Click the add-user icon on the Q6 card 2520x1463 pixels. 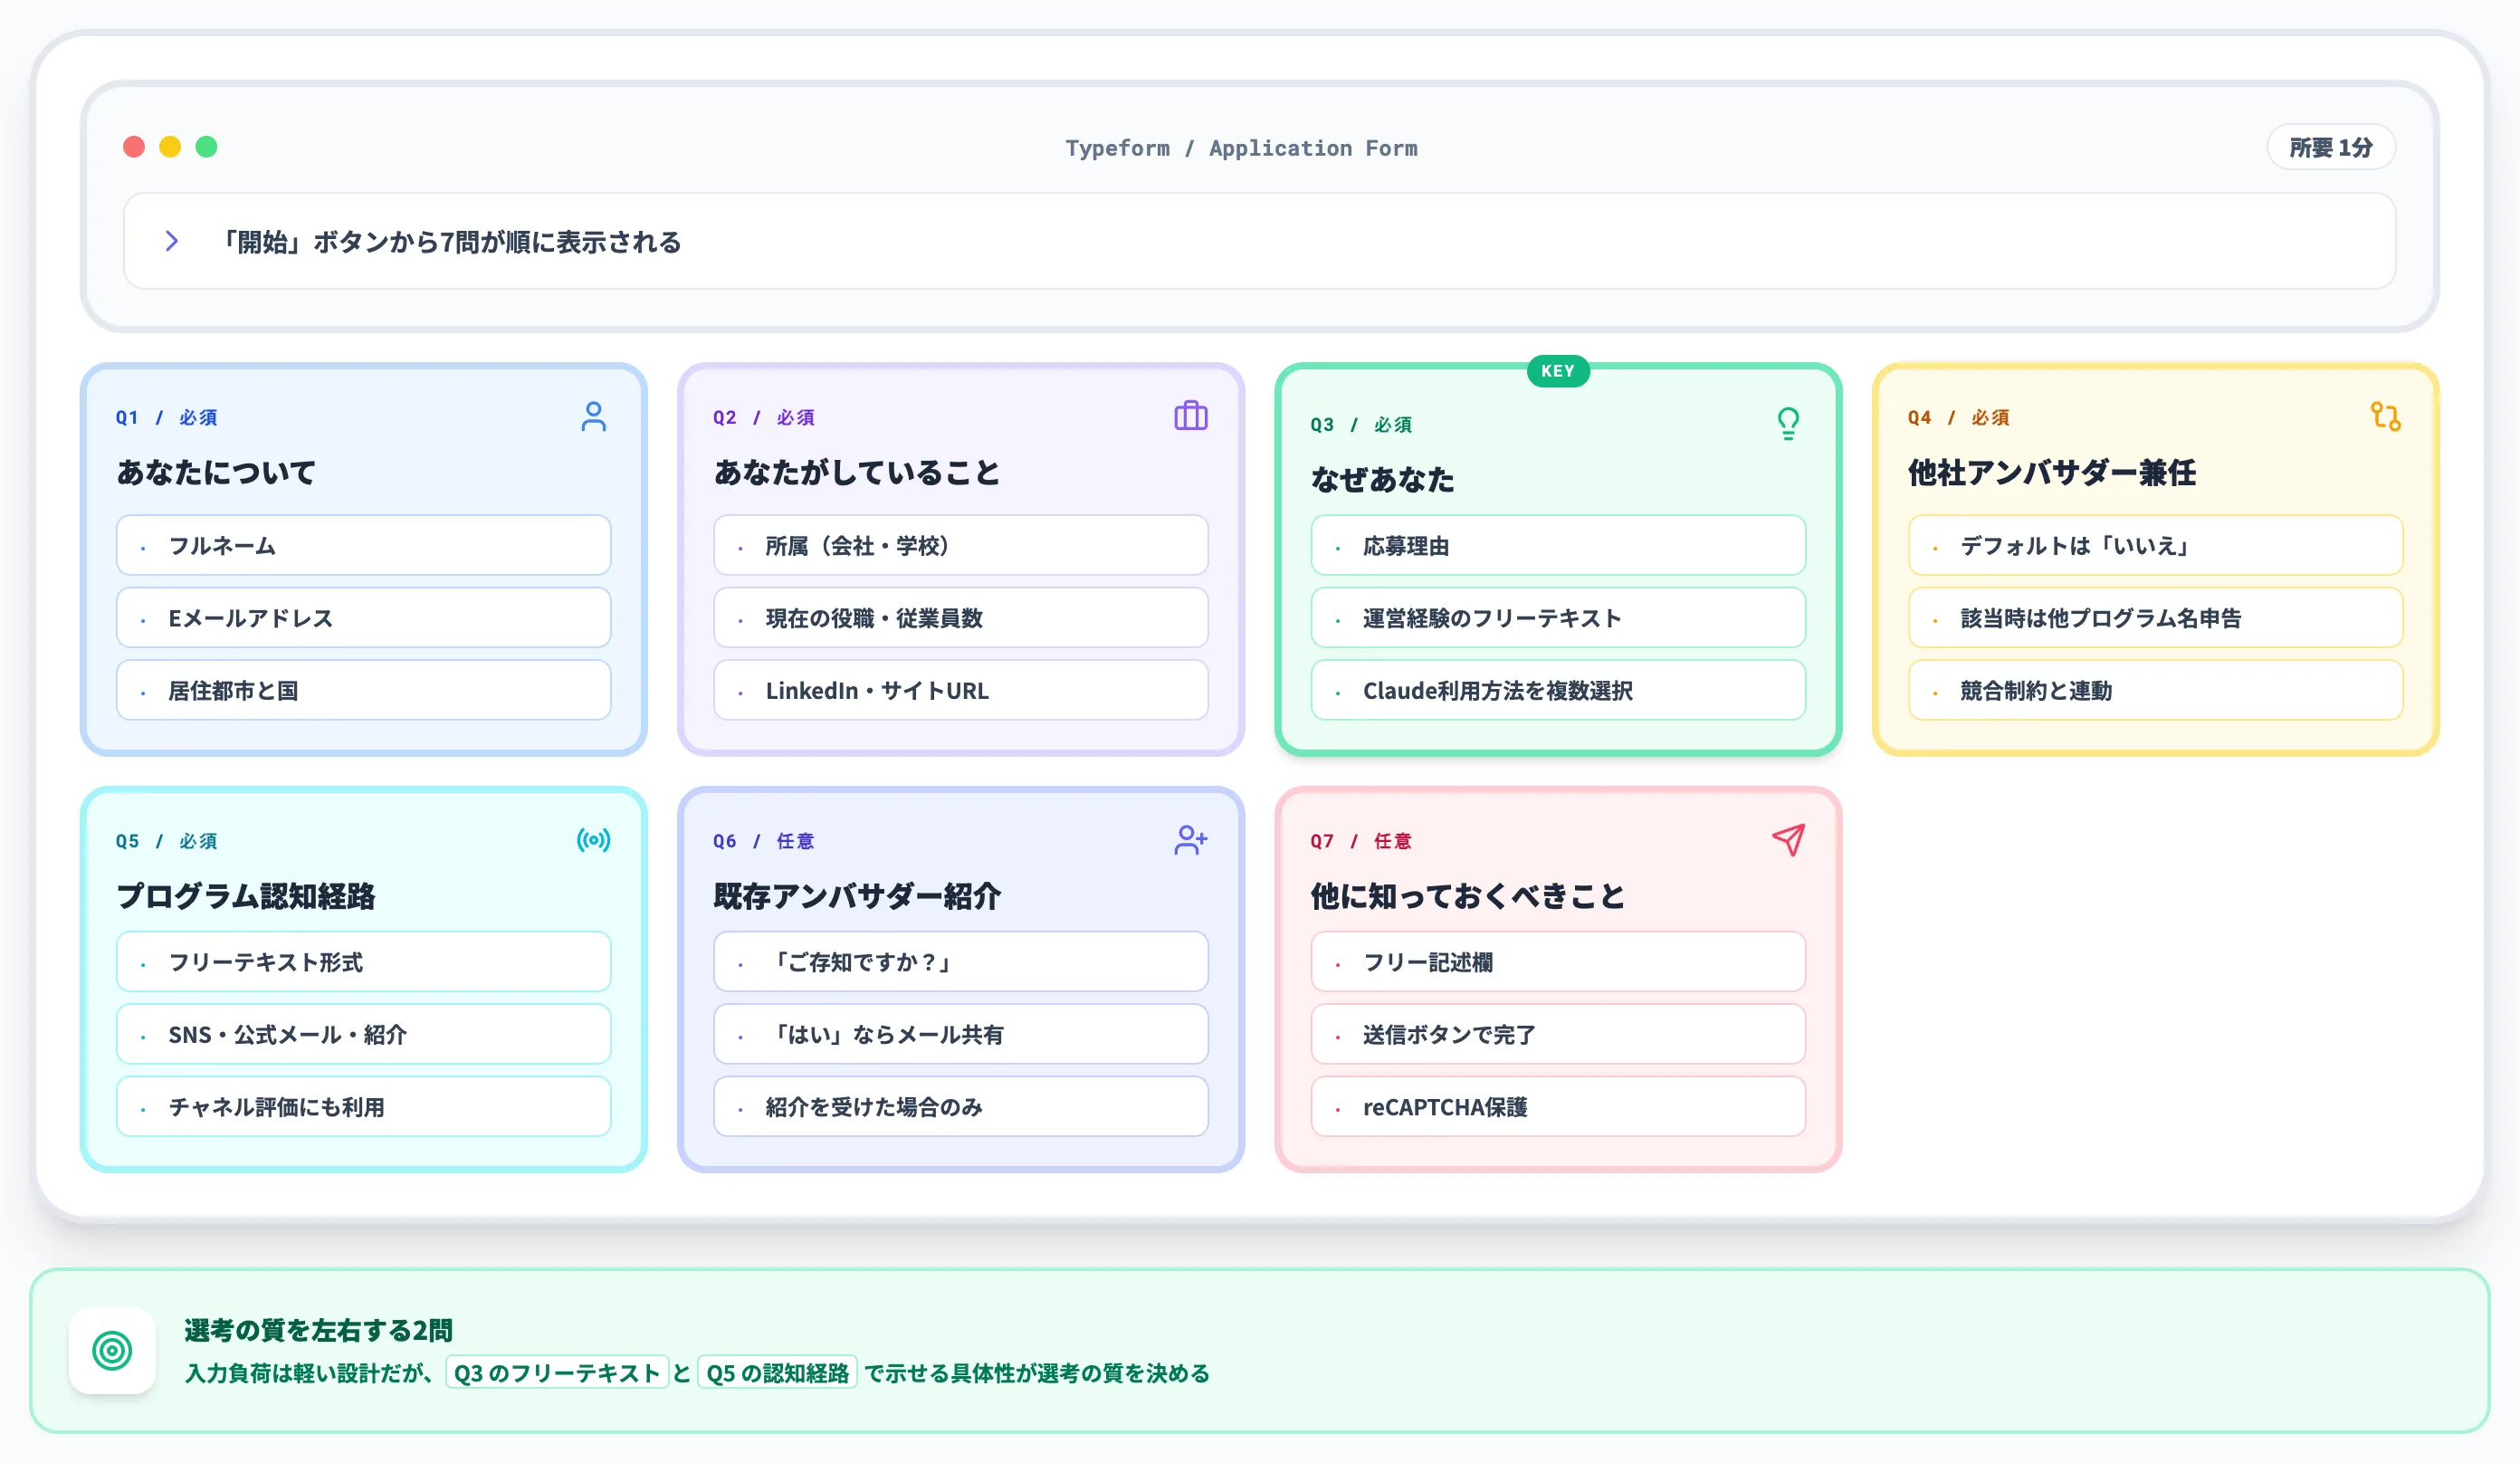coord(1190,840)
